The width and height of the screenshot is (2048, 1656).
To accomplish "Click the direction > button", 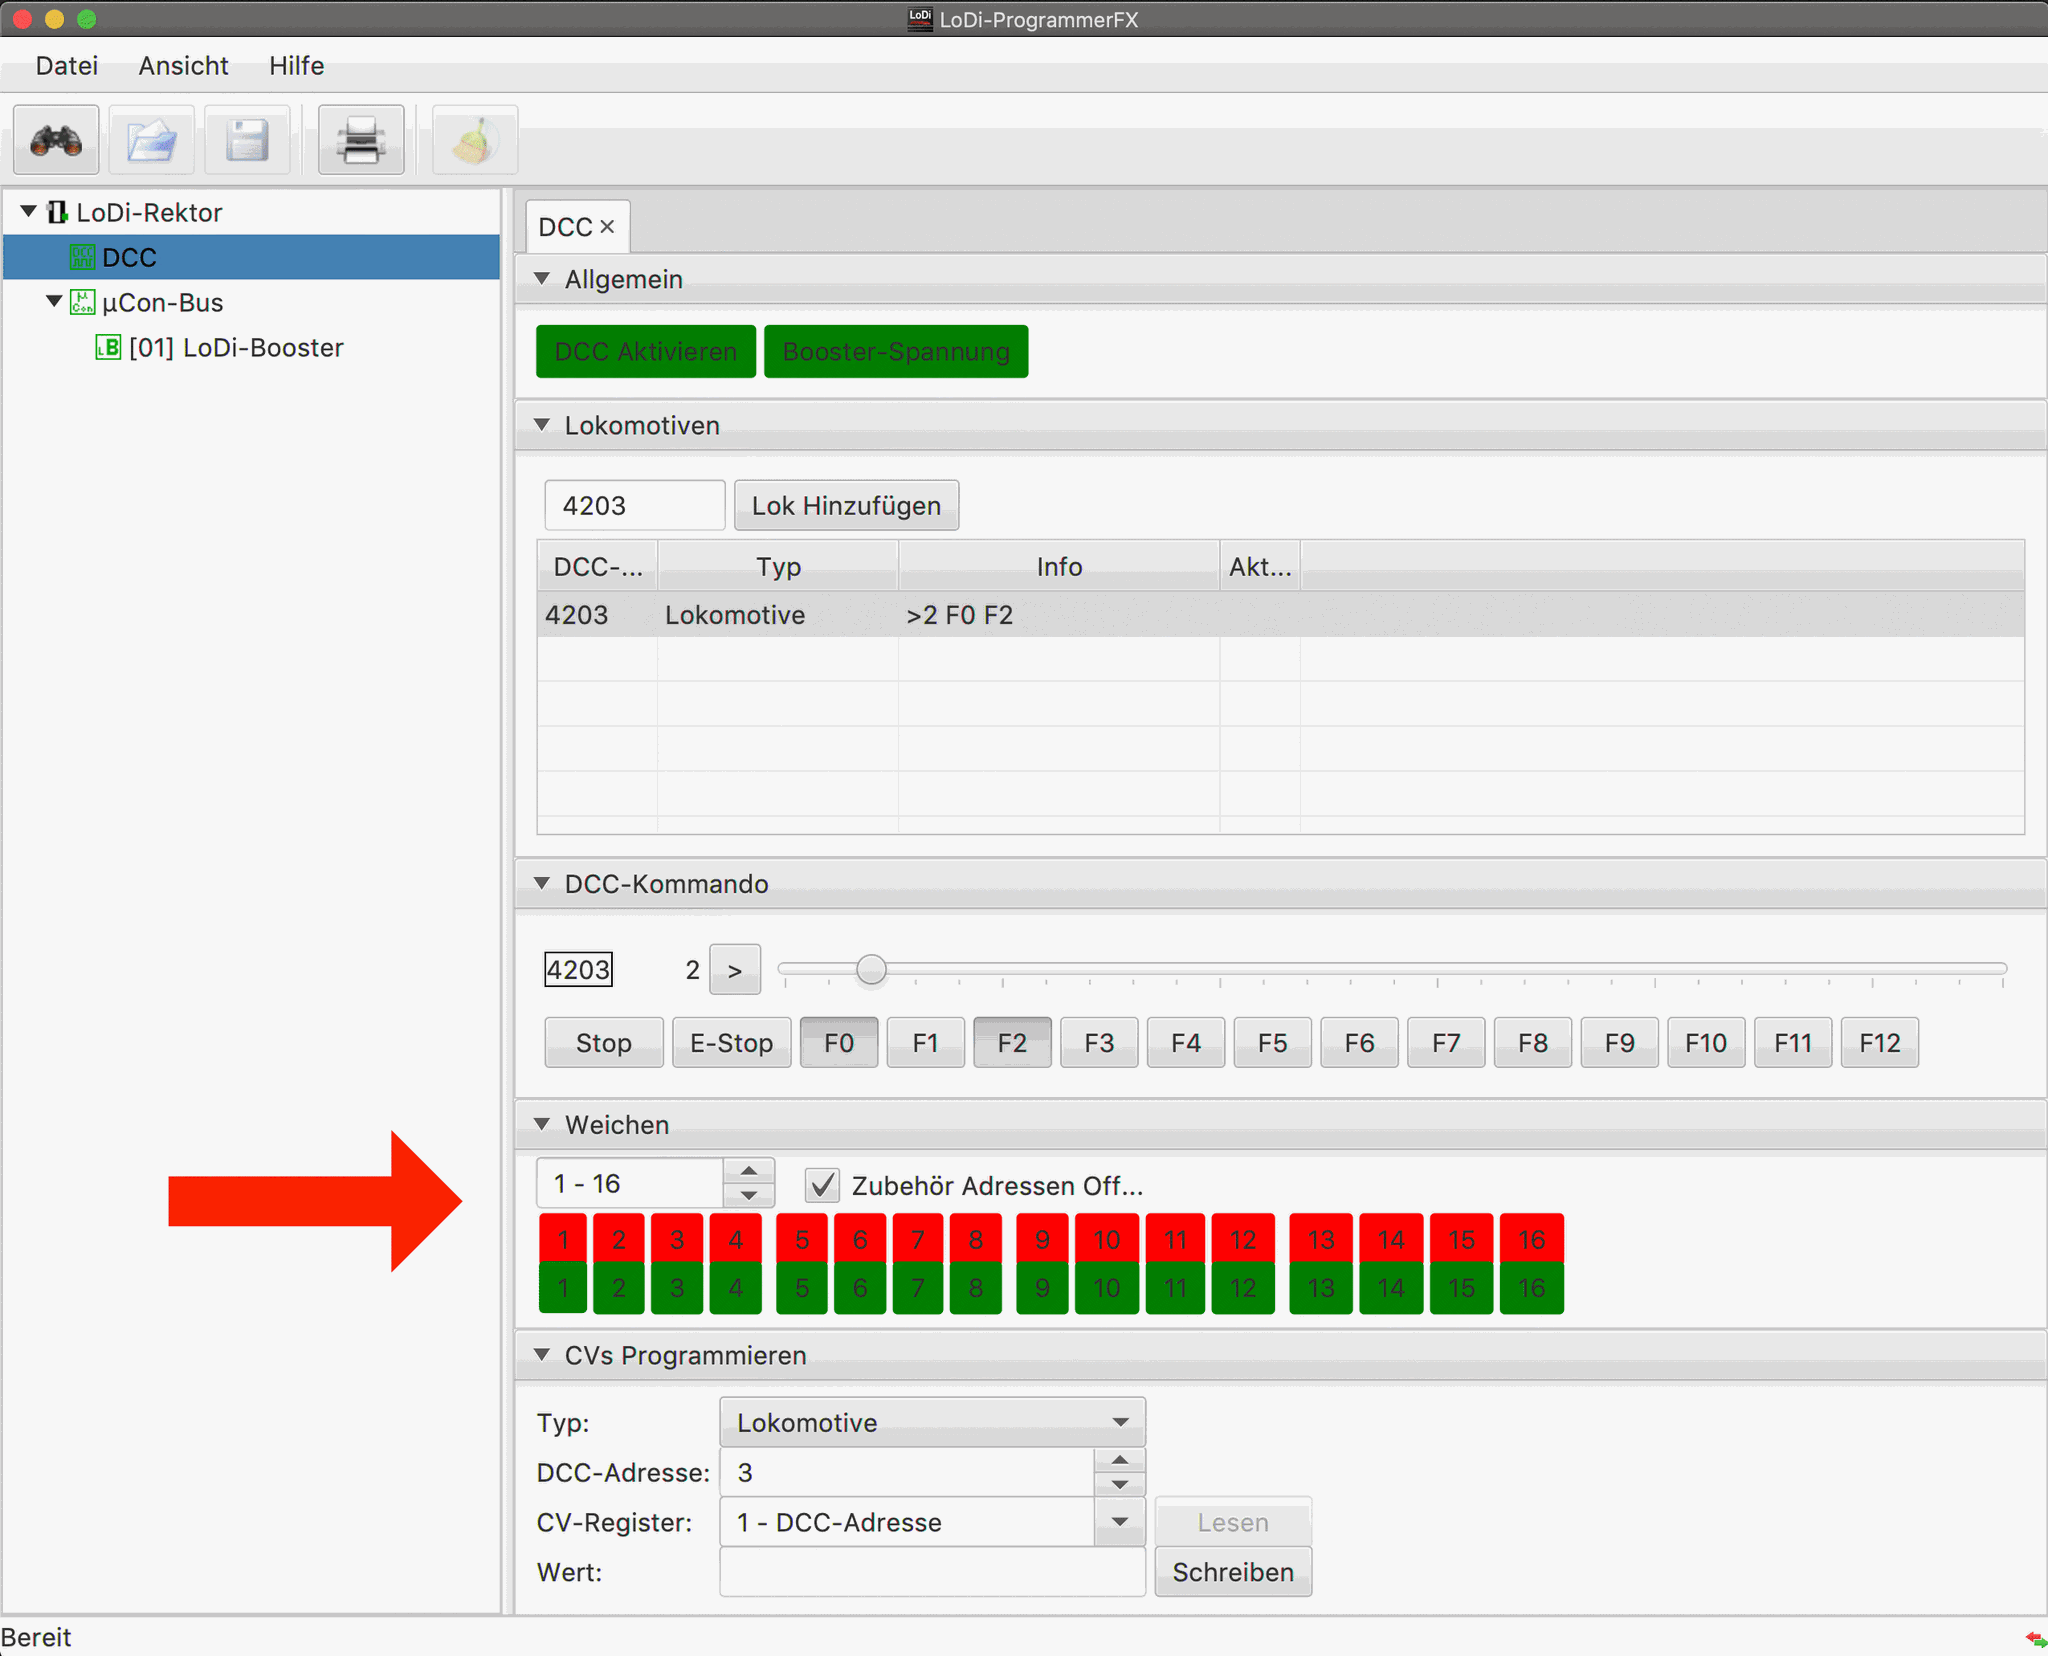I will point(735,970).
